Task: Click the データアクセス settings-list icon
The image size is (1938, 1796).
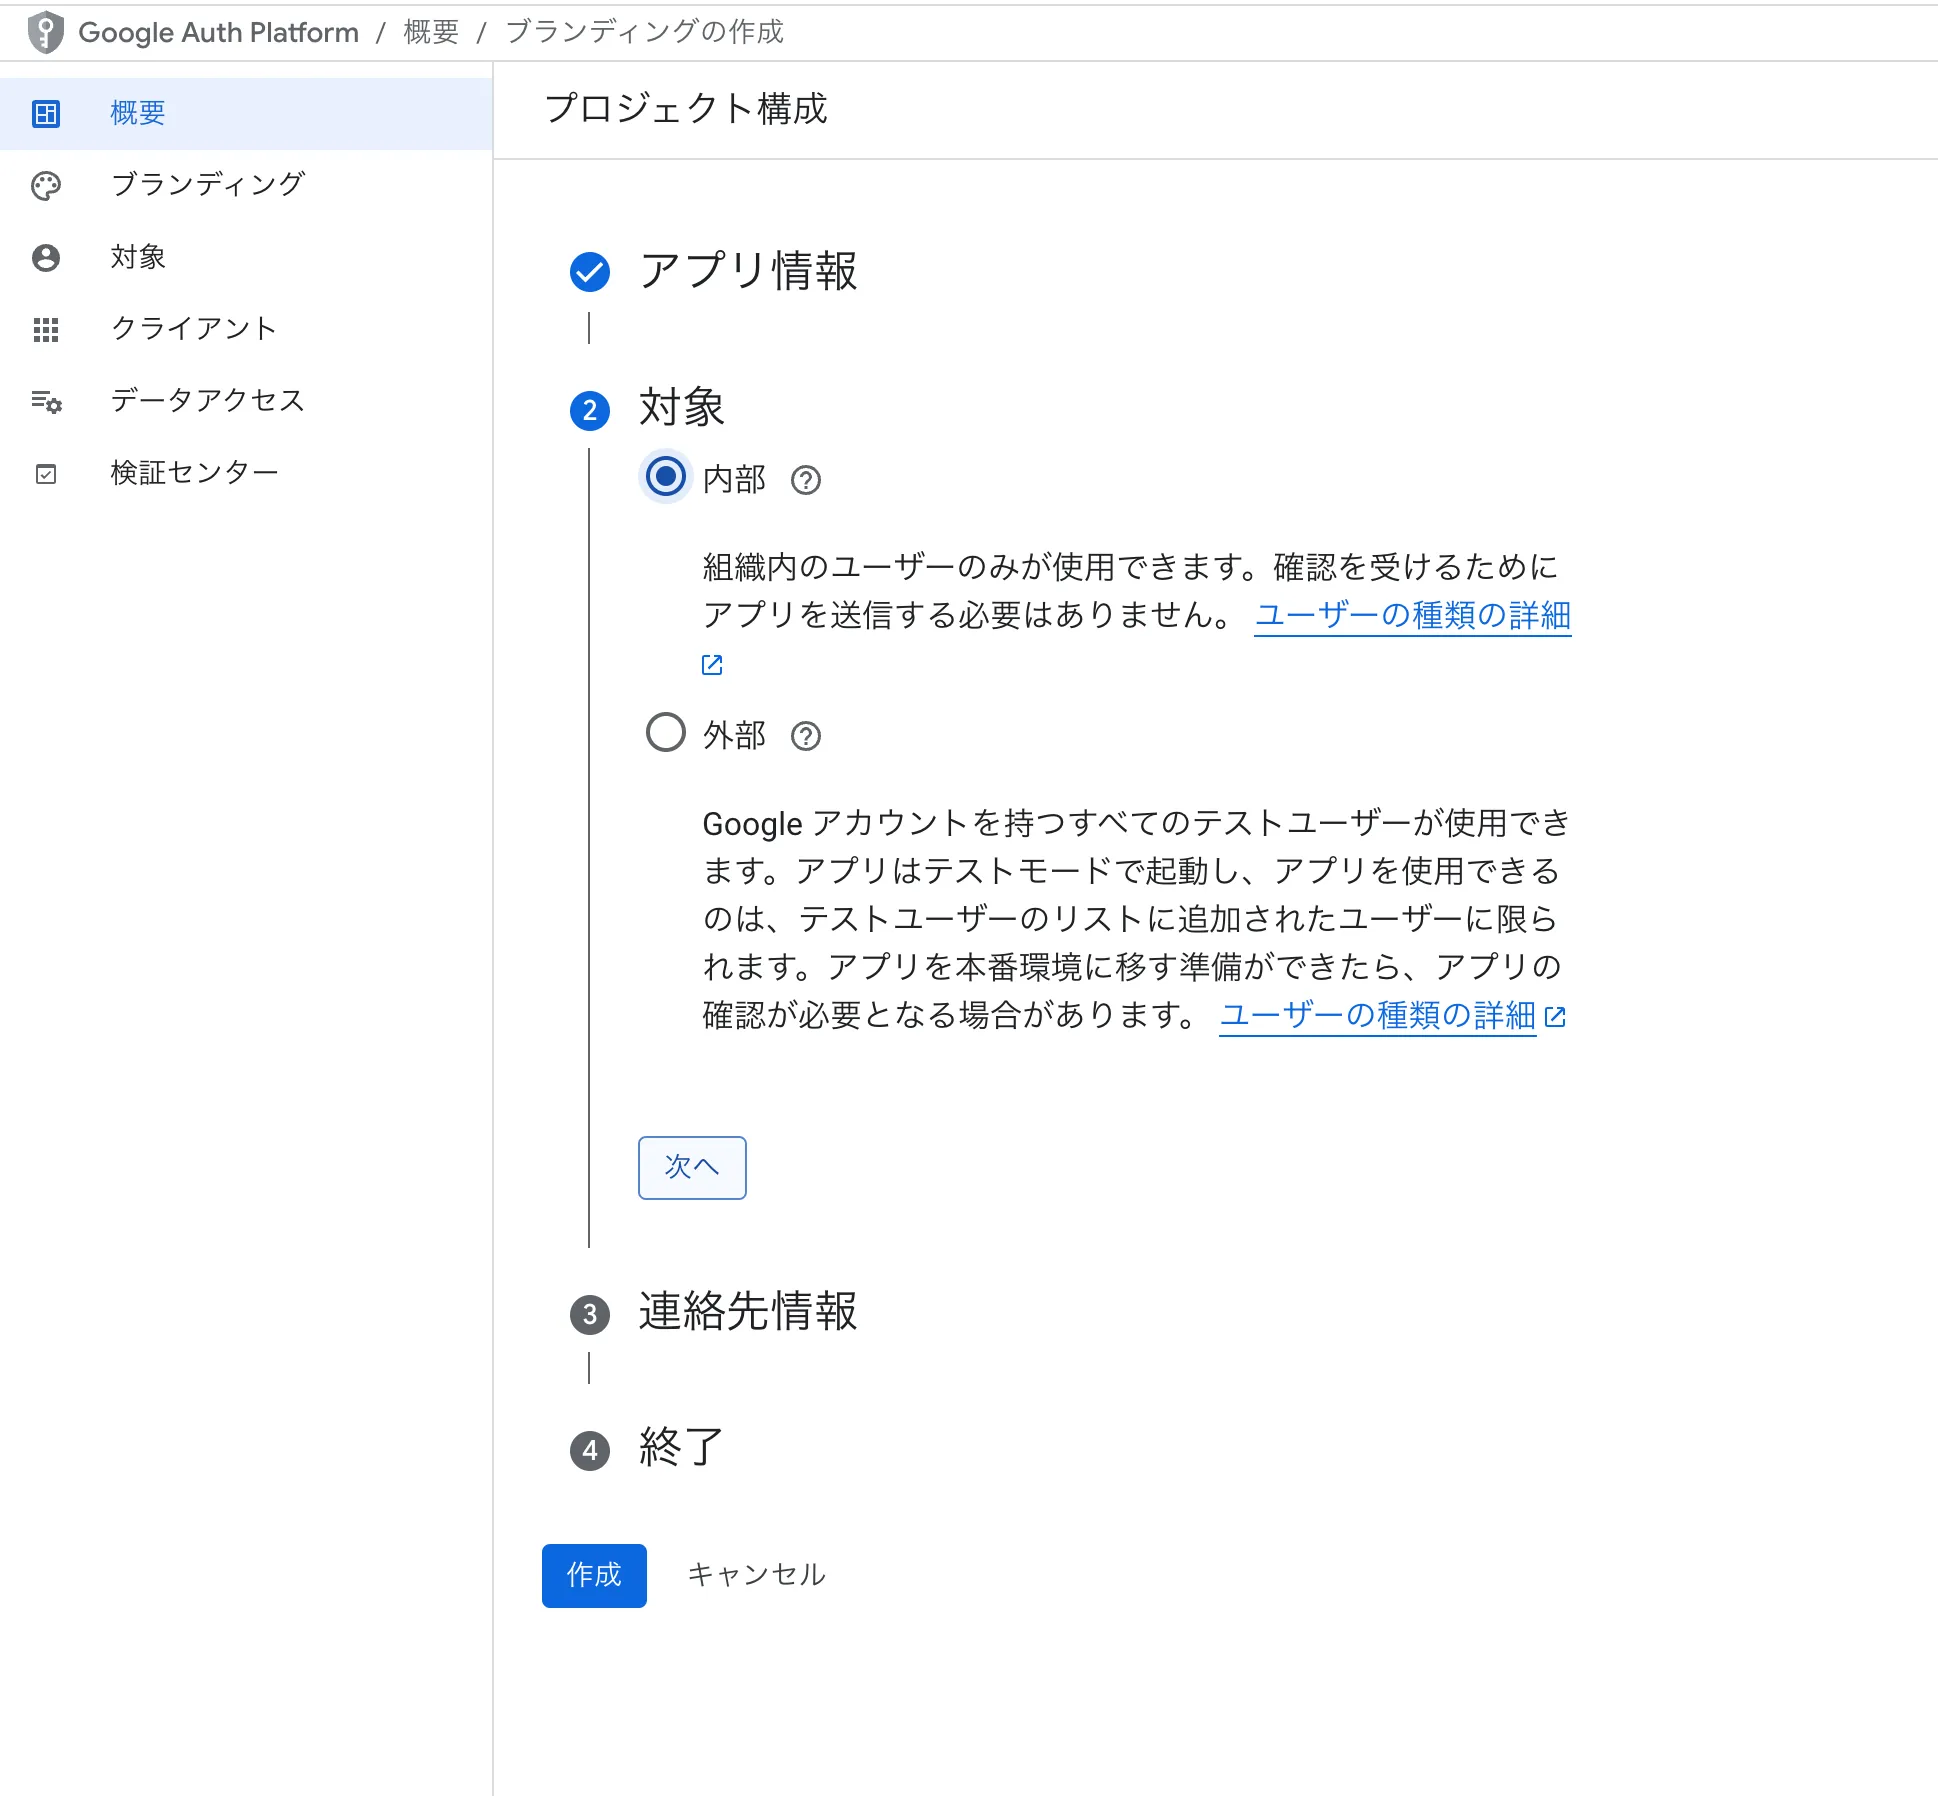Action: click(46, 401)
